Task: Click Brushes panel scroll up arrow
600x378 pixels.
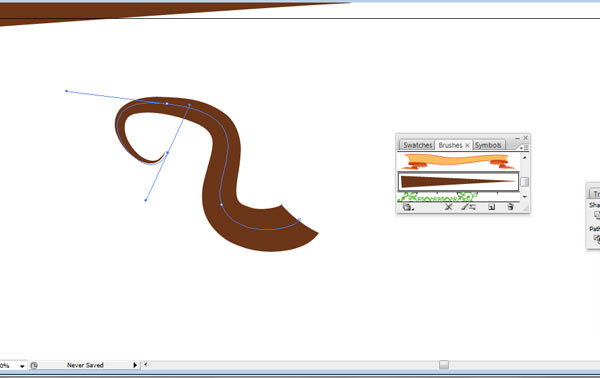Action: (525, 157)
